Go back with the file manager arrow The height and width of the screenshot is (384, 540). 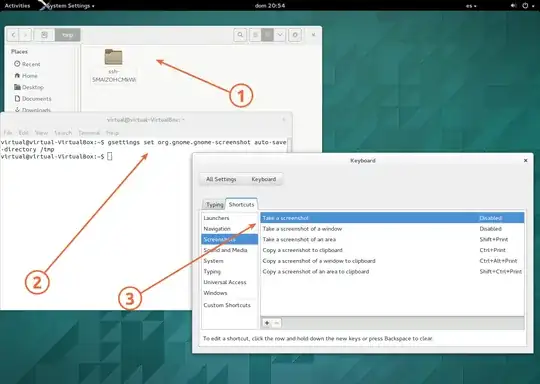13,35
